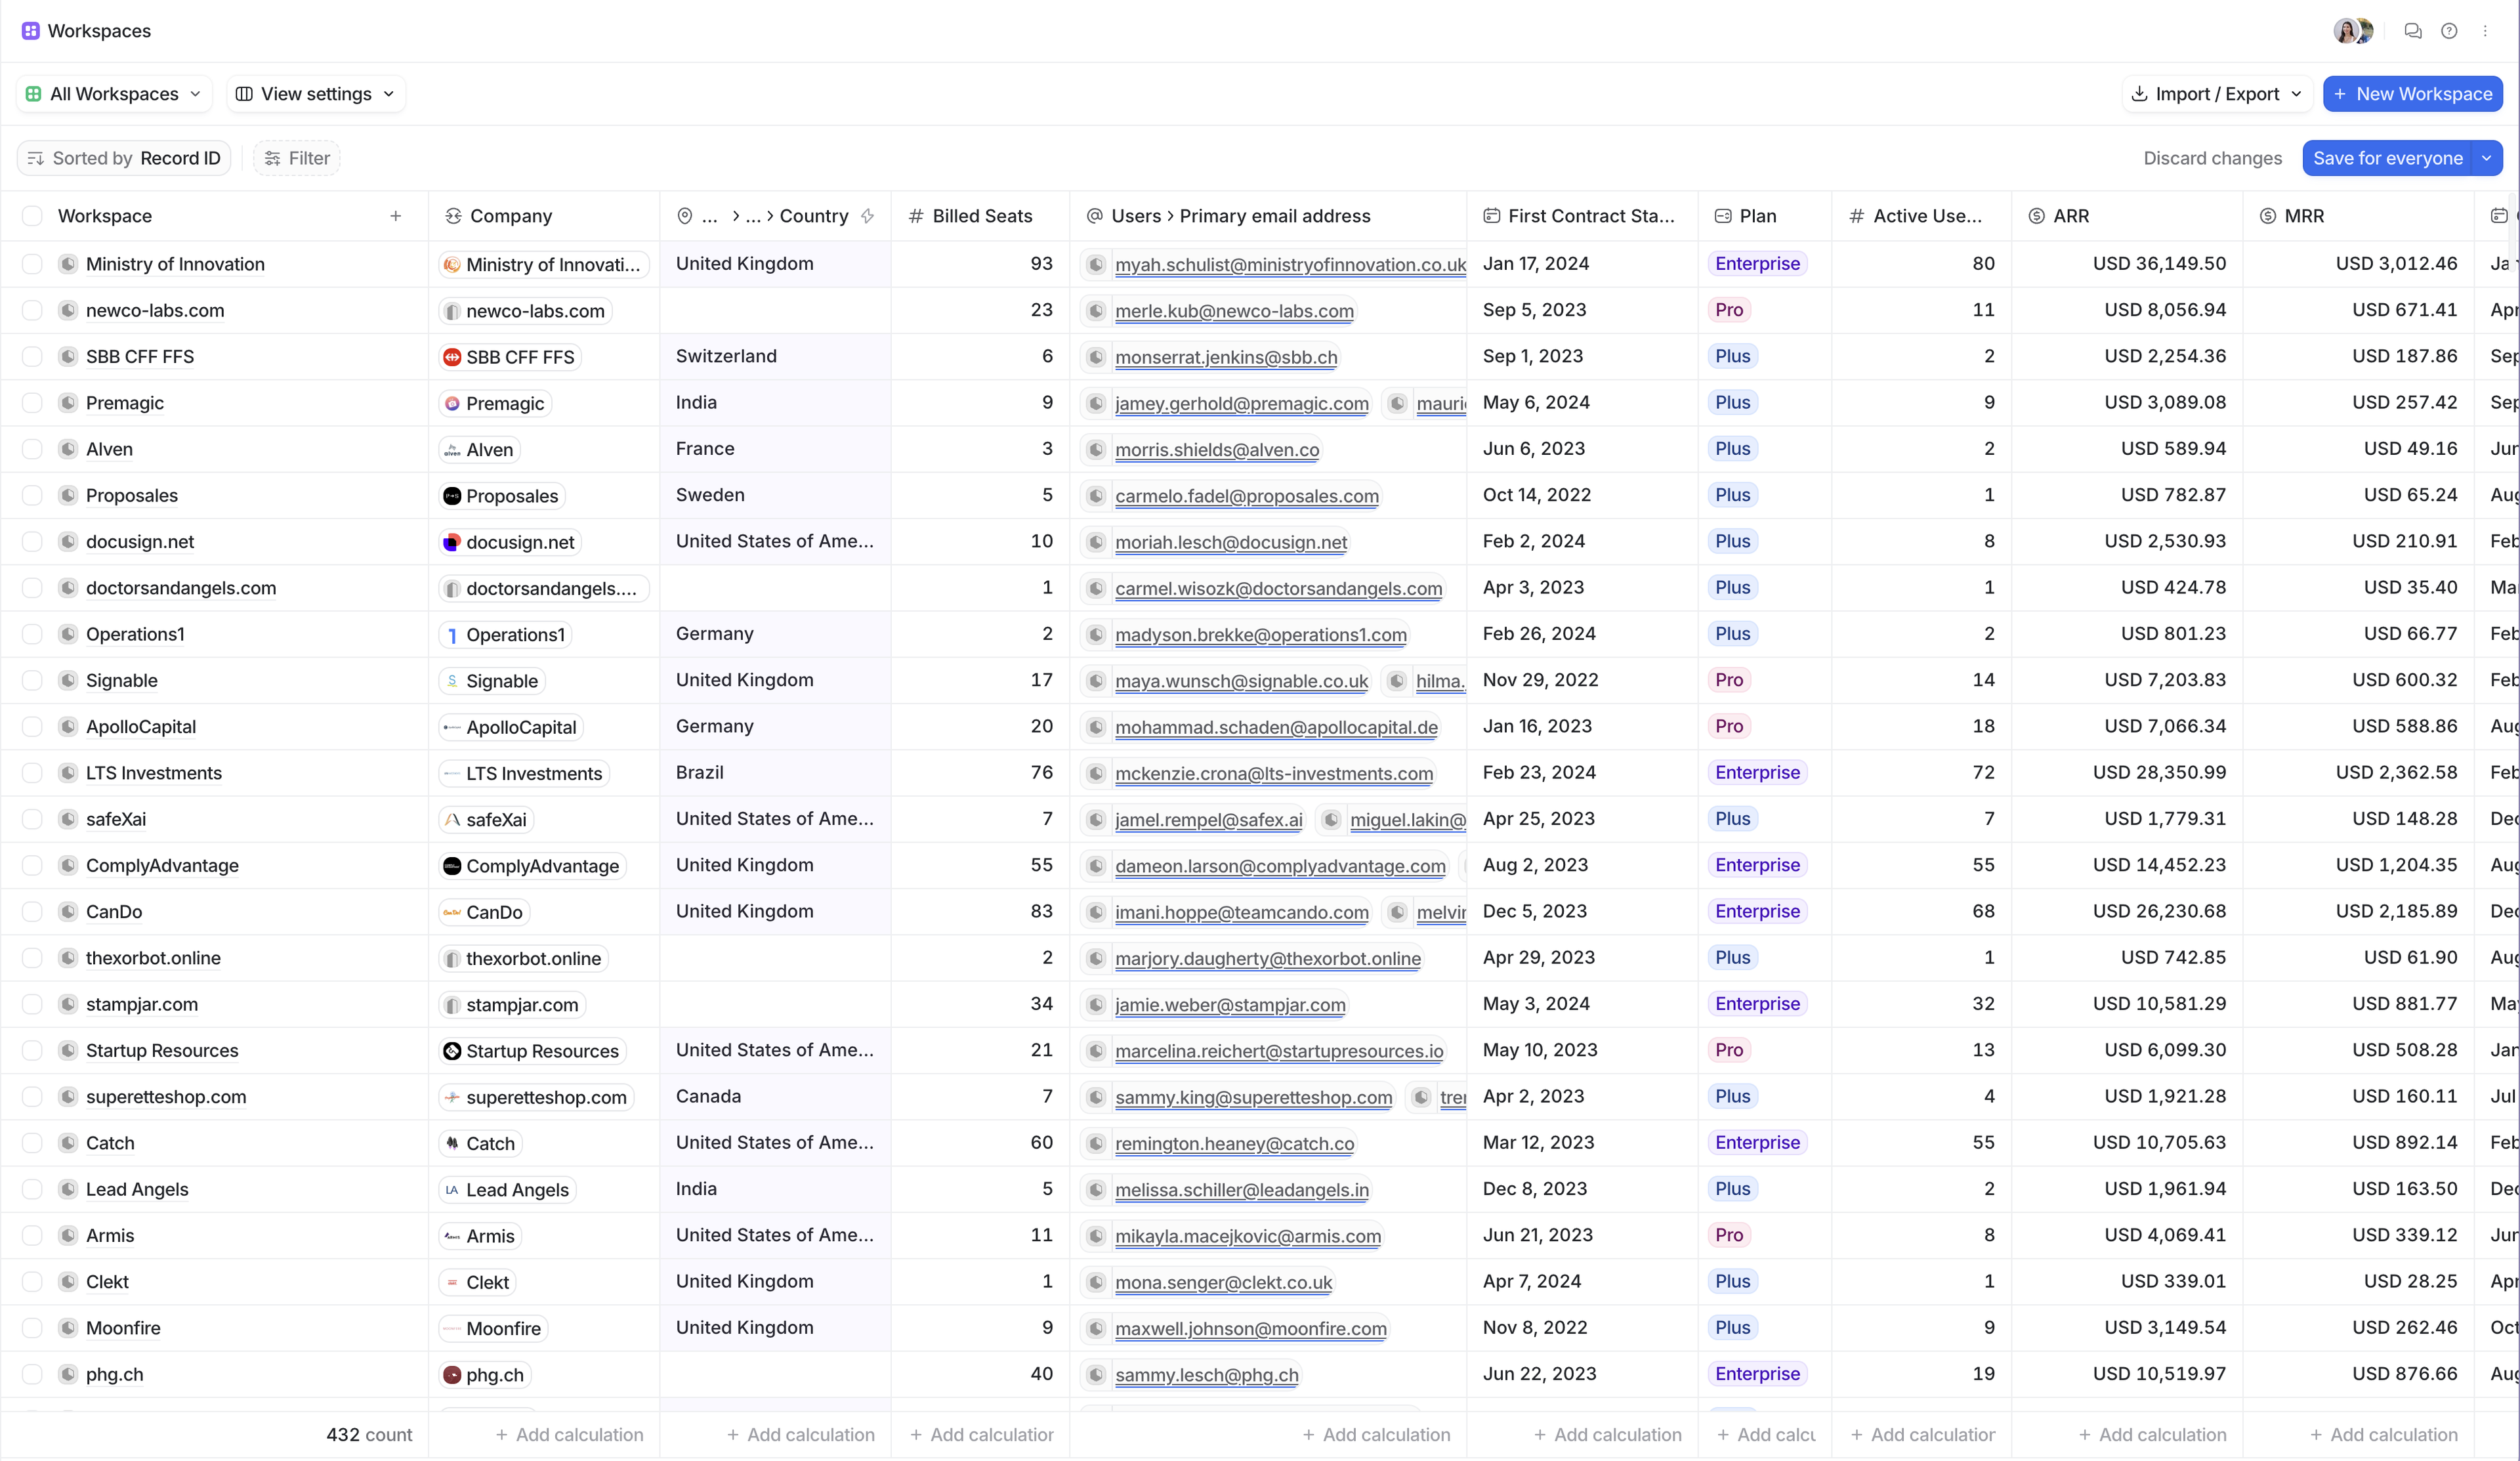Select the Premagic row checkbox
The height and width of the screenshot is (1461, 2520).
pyautogui.click(x=32, y=403)
